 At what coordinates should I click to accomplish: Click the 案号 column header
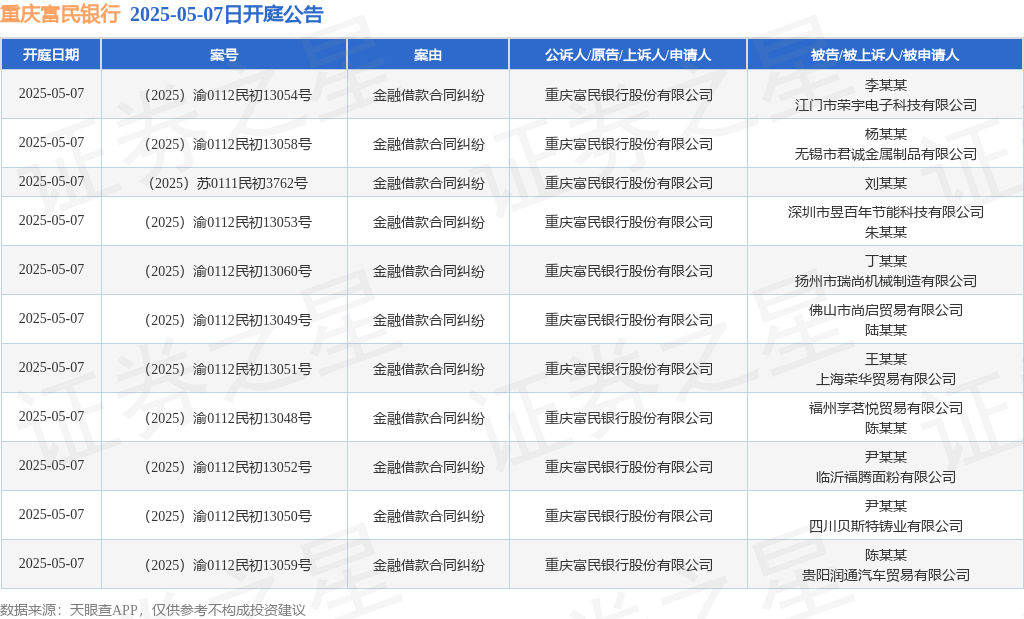click(x=224, y=55)
